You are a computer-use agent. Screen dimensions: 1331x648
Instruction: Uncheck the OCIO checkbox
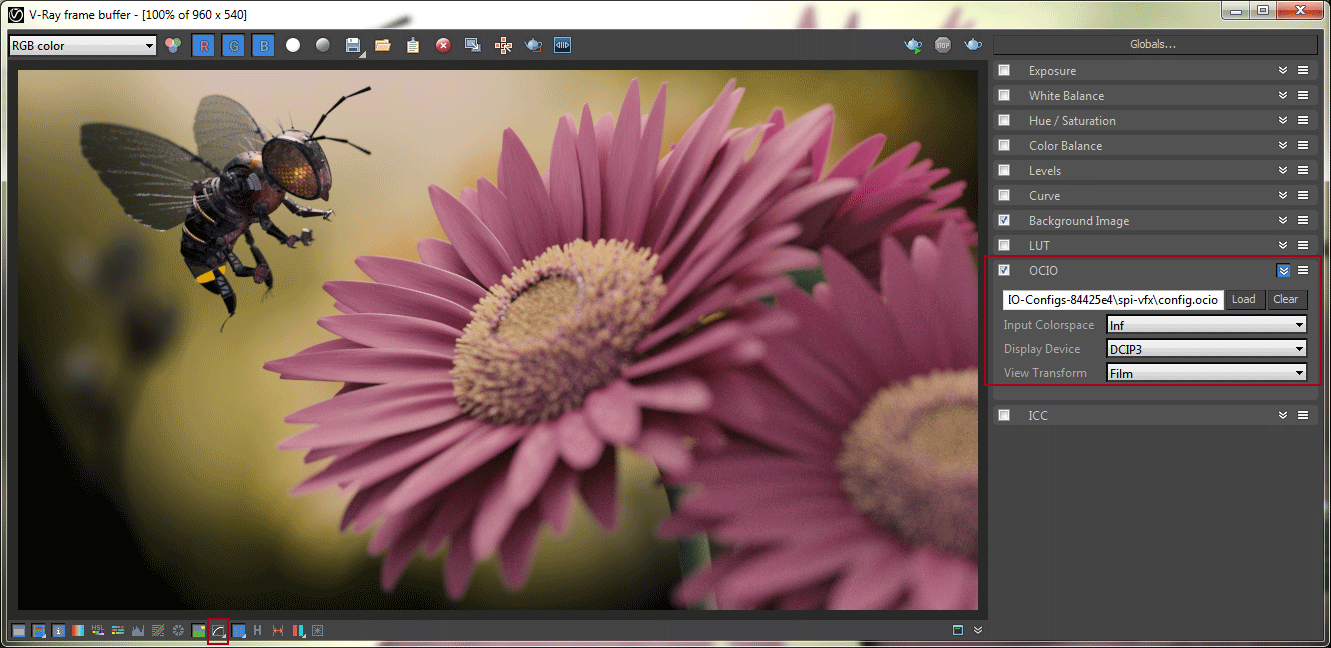click(1004, 270)
